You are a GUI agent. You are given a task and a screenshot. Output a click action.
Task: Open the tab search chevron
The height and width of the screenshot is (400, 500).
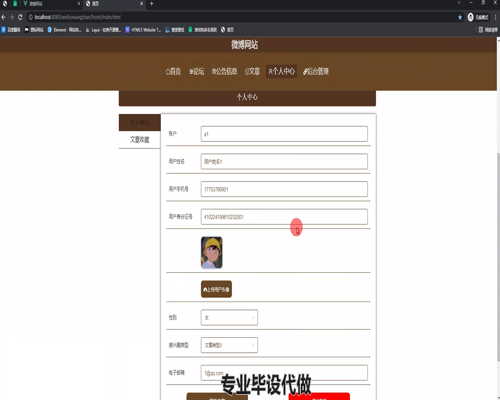459,3
